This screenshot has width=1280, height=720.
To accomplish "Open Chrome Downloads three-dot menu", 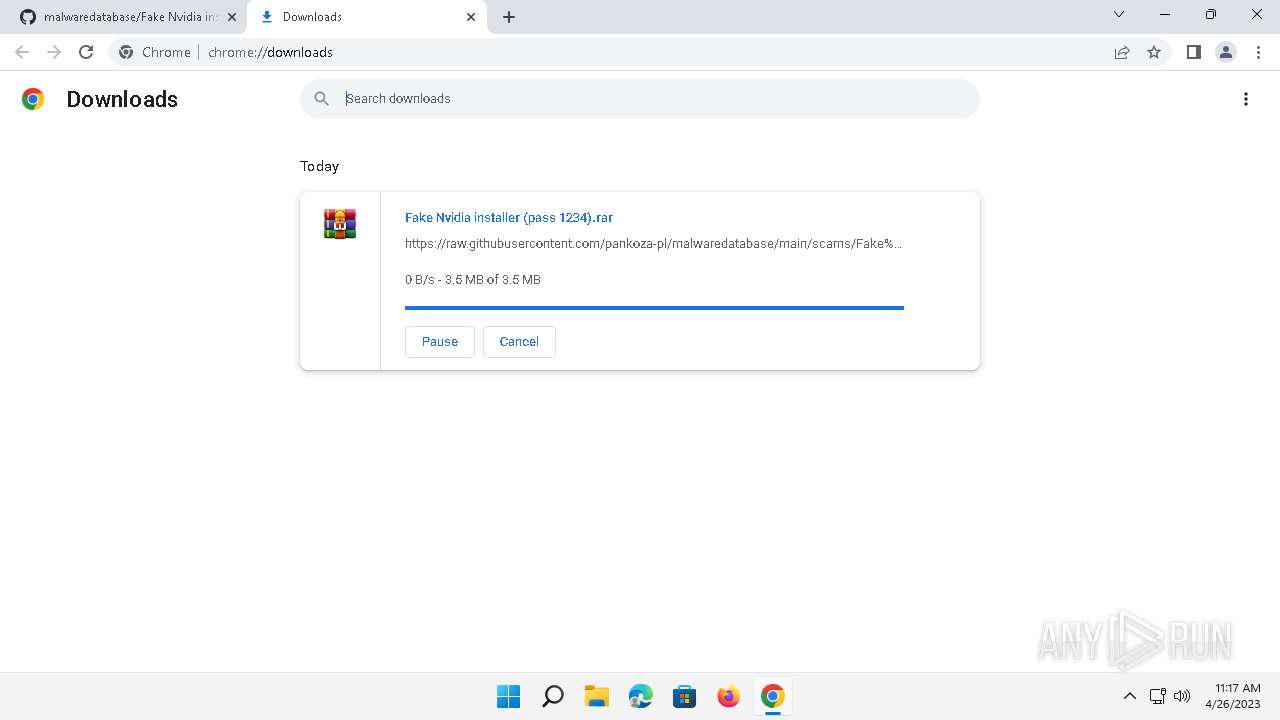I will pos(1246,99).
